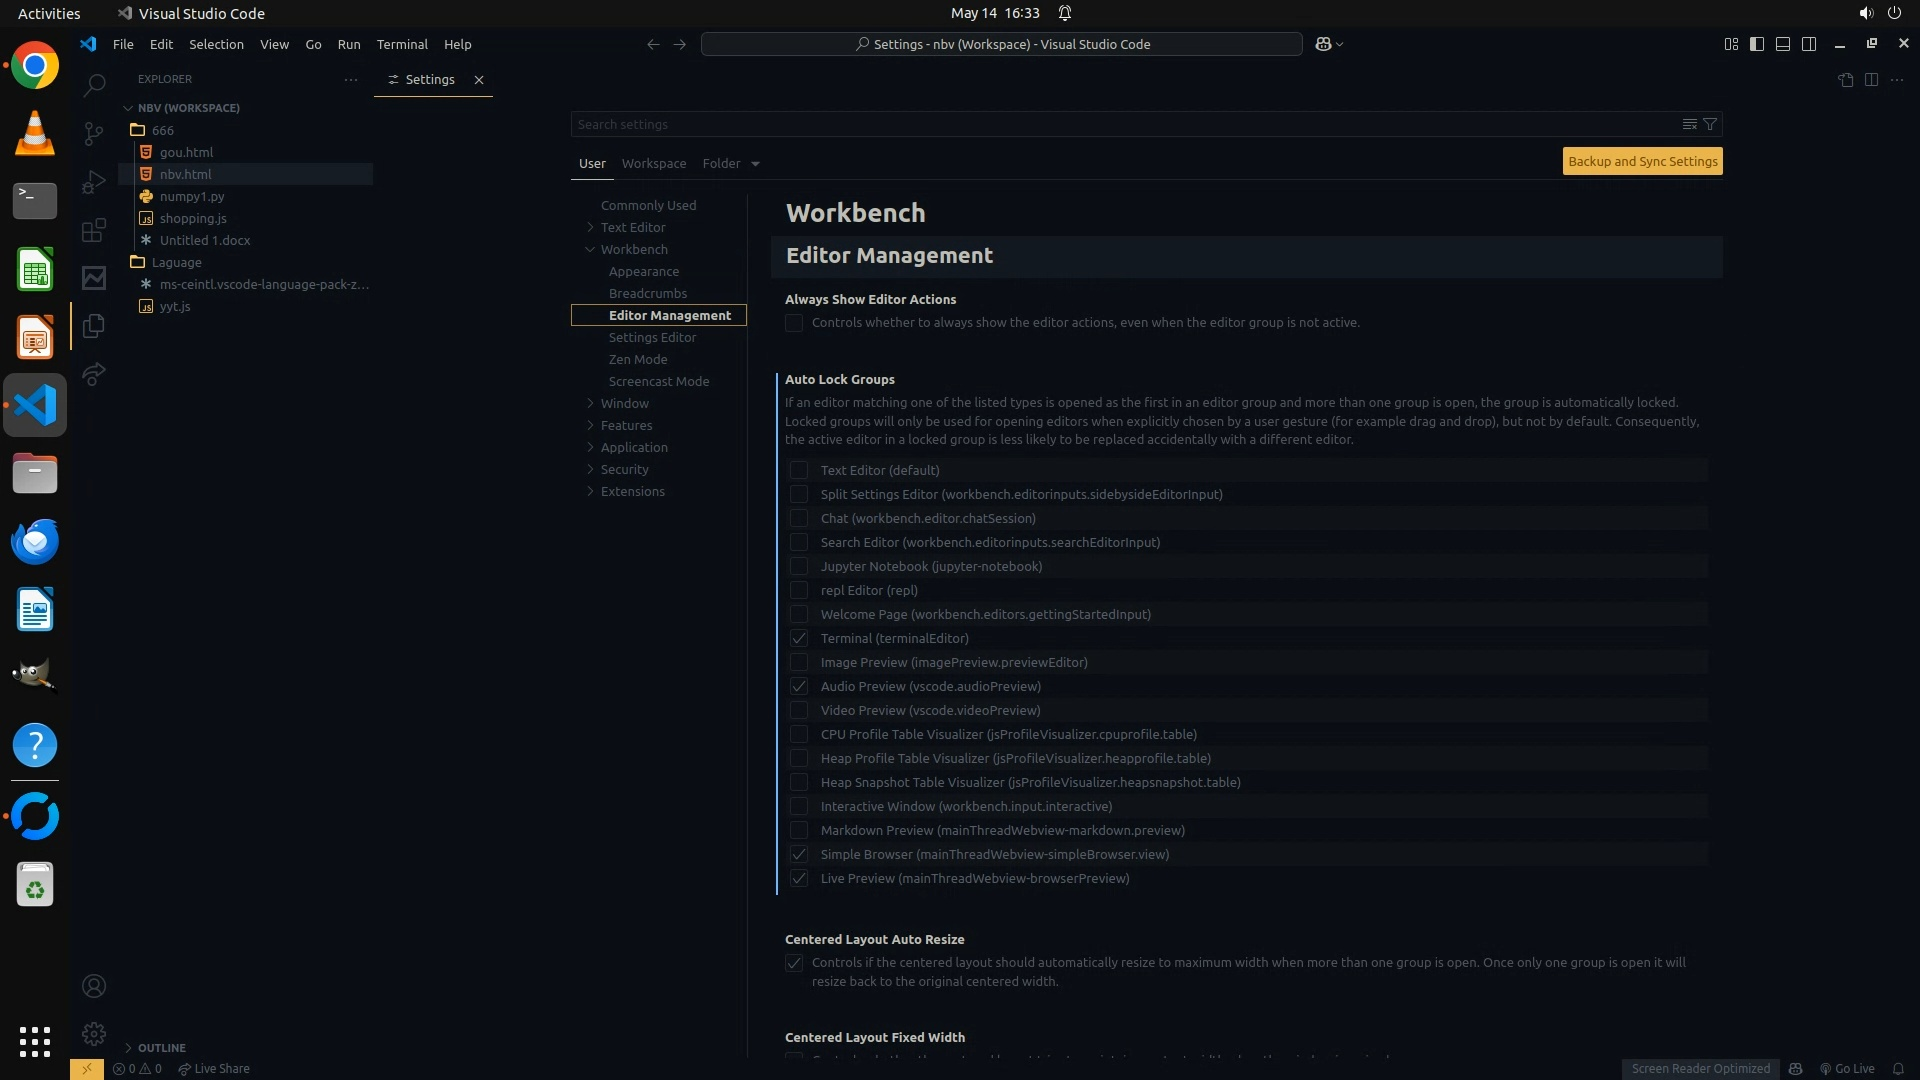Toggle Always Show Editor Actions checkbox
This screenshot has width=1920, height=1080.
pyautogui.click(x=794, y=323)
